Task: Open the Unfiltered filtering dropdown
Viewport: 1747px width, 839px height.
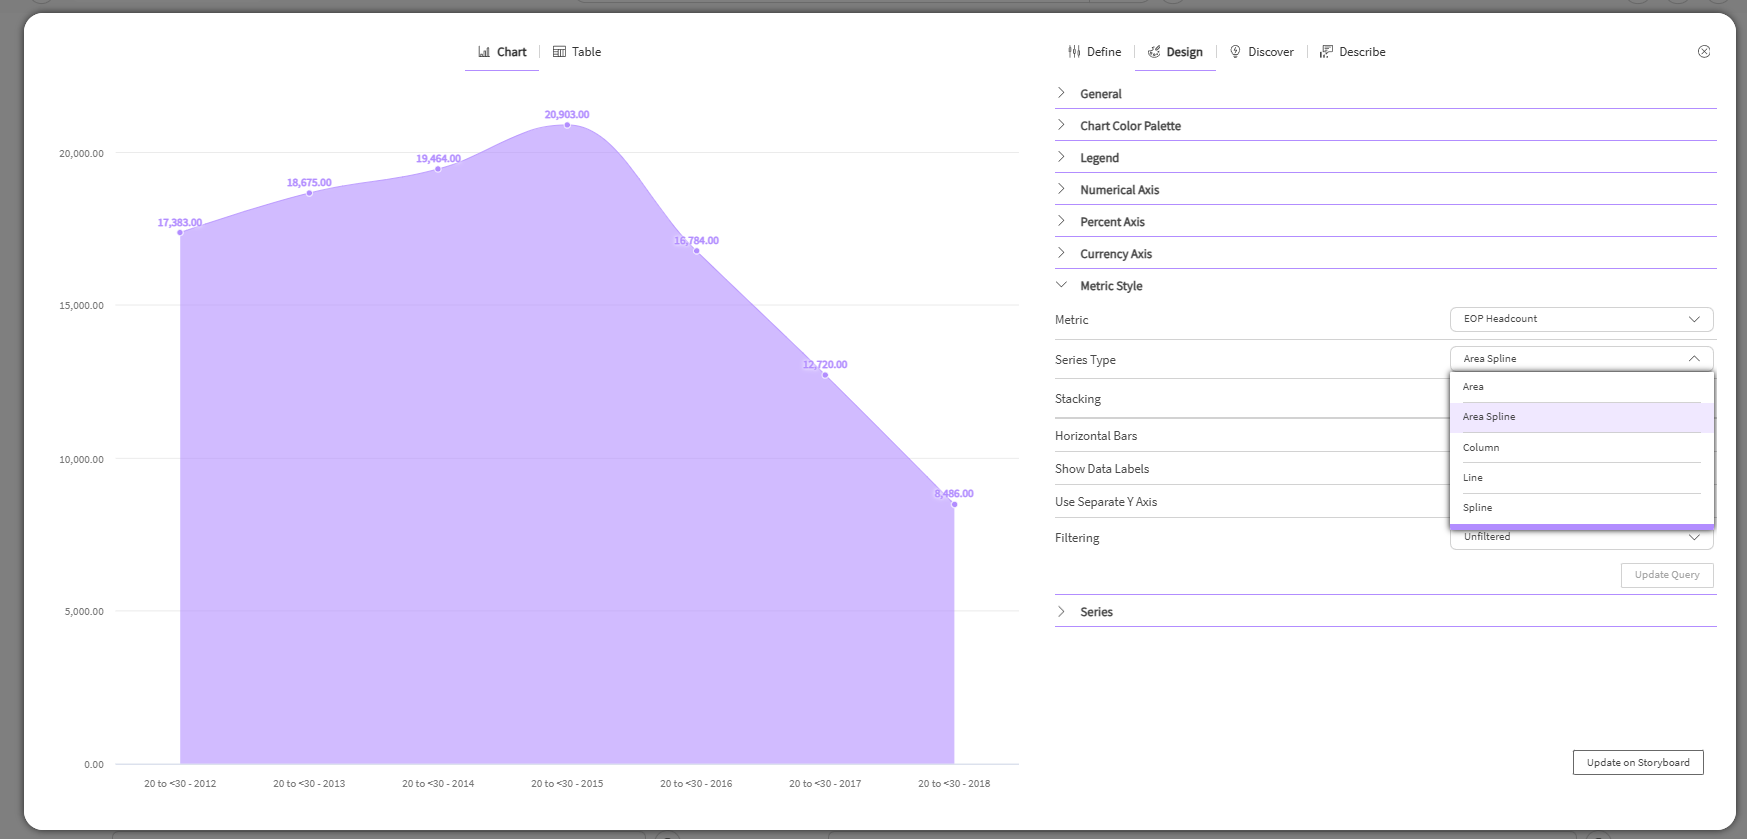Action: point(1581,539)
